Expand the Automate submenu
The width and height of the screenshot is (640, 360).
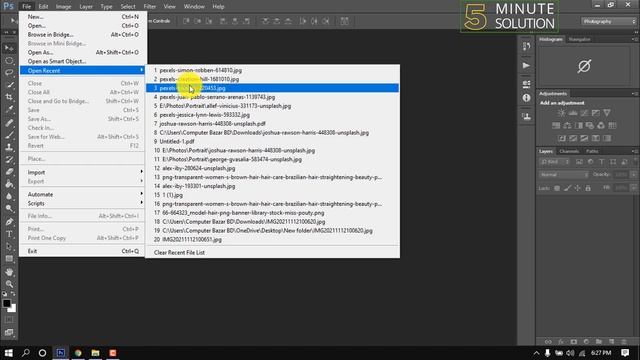82,194
